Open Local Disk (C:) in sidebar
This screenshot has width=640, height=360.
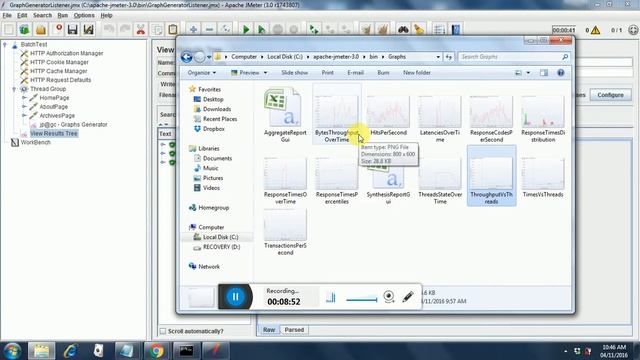220,237
